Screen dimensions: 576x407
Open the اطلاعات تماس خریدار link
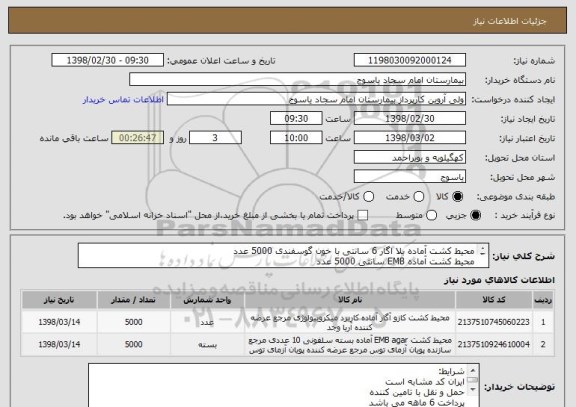pos(123,100)
